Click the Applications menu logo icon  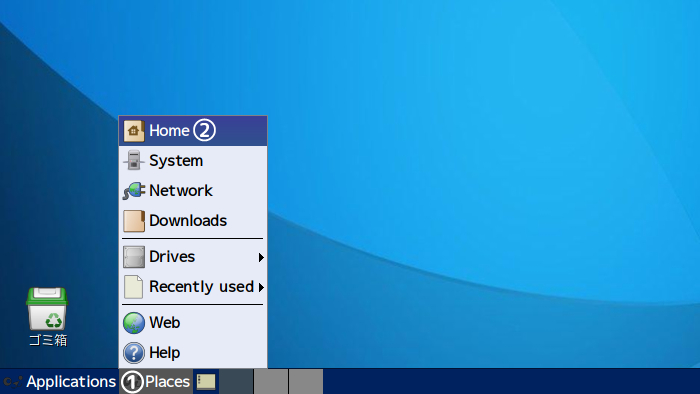[x=12, y=382]
